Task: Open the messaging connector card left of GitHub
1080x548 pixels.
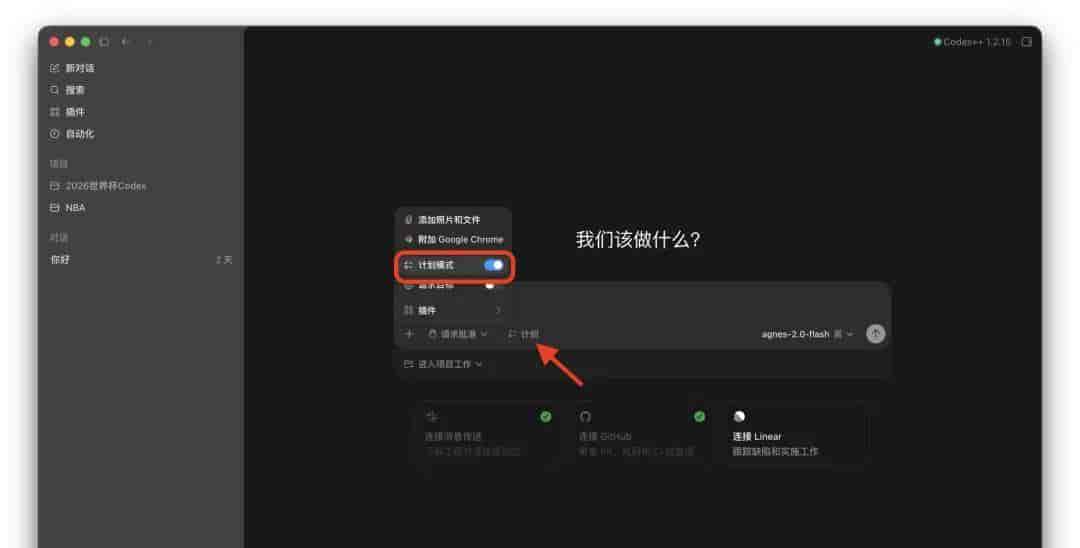Action: (x=487, y=434)
